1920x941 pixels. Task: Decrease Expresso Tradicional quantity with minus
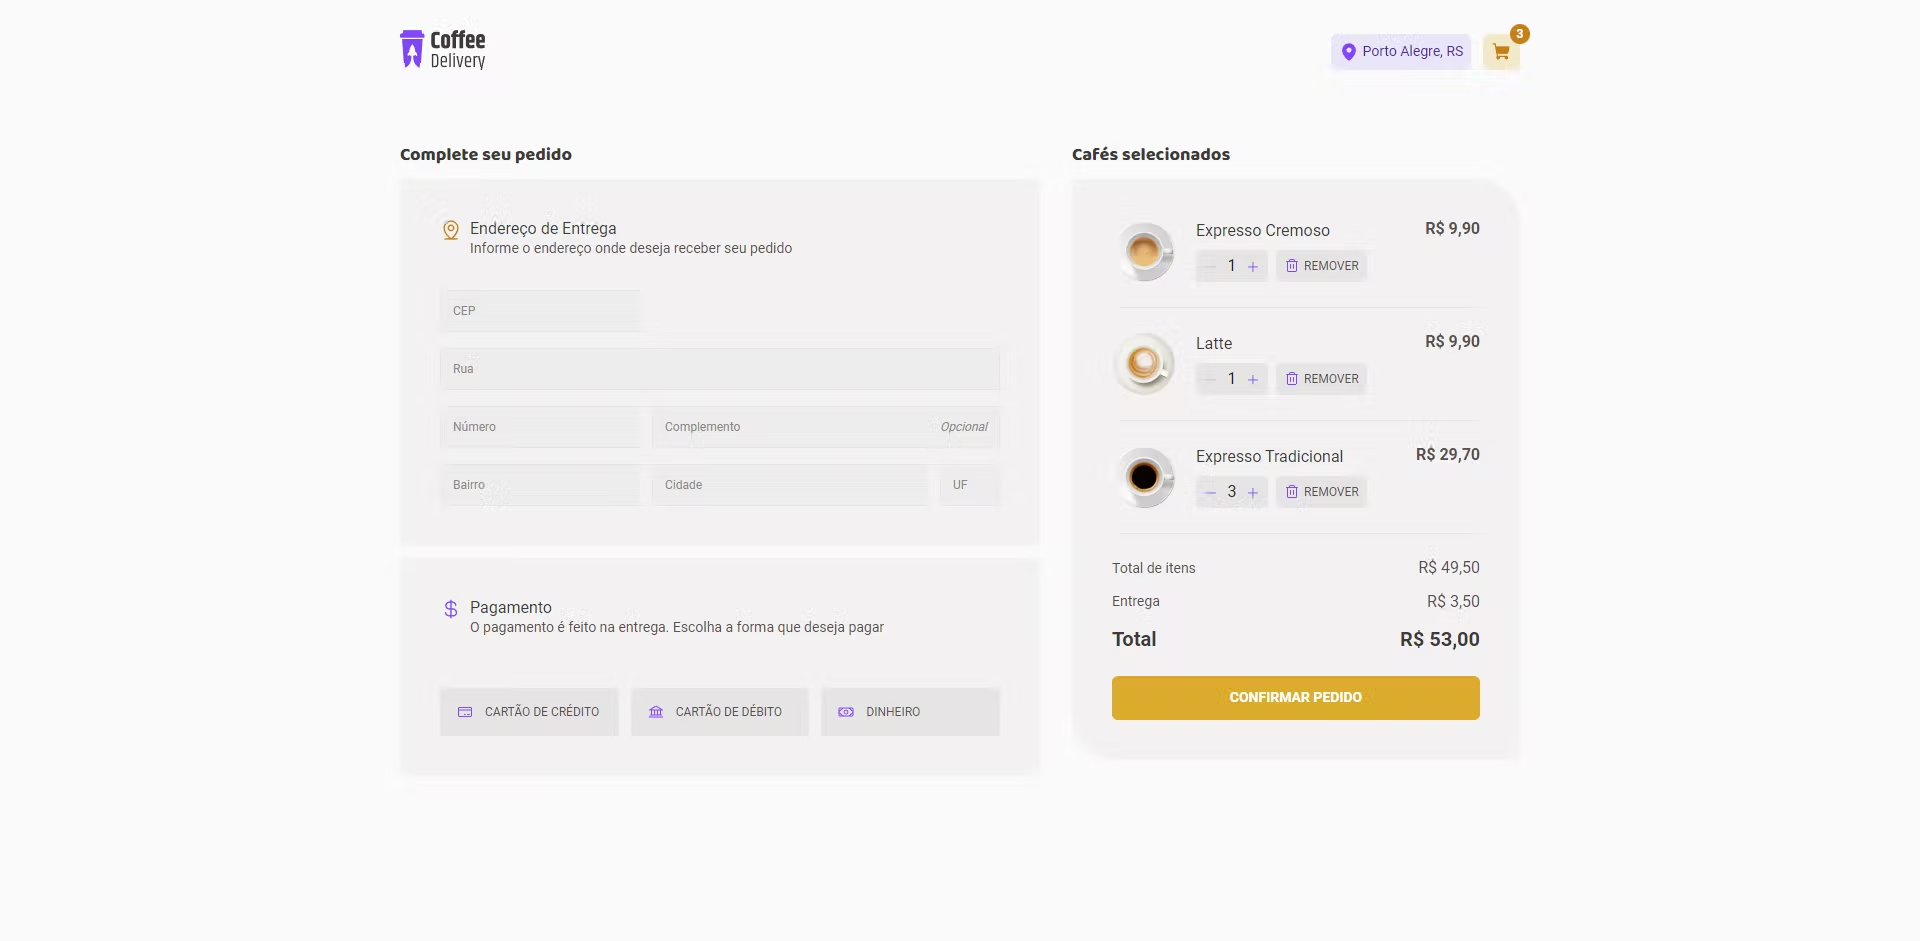coord(1210,492)
